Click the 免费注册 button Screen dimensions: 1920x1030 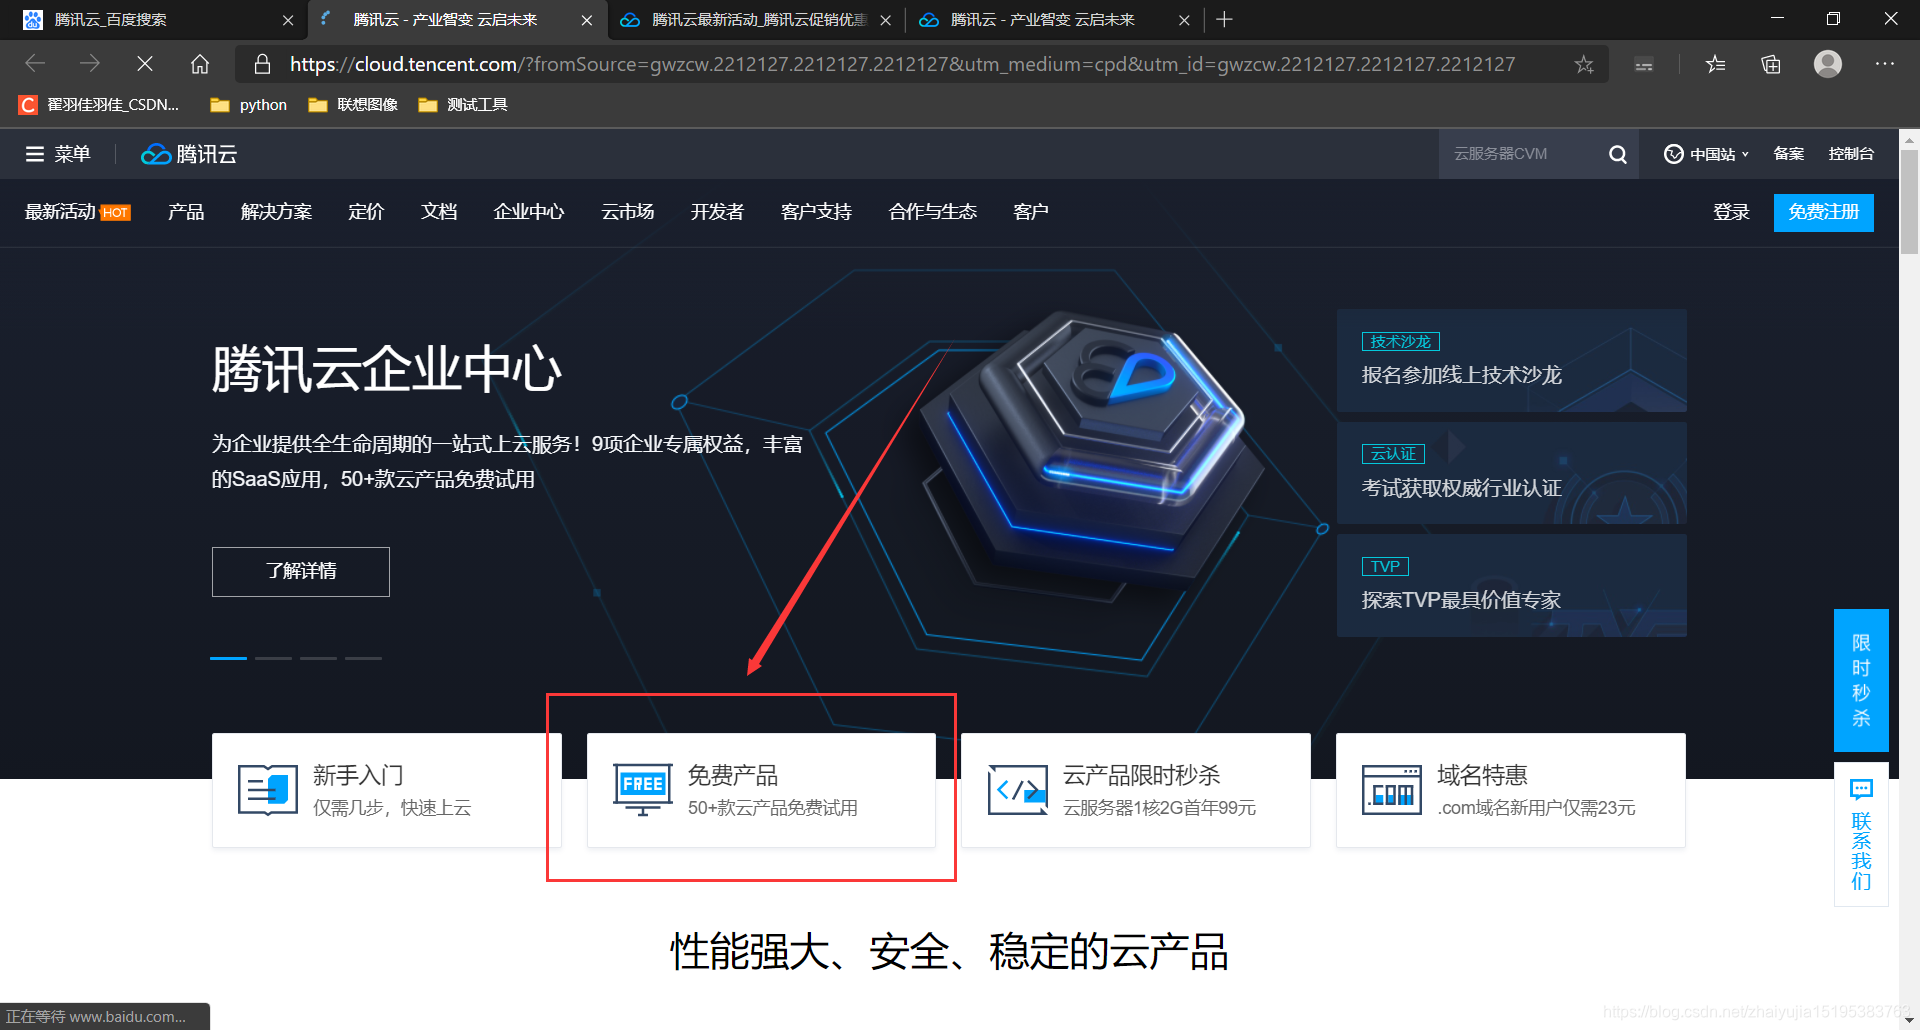(x=1824, y=212)
